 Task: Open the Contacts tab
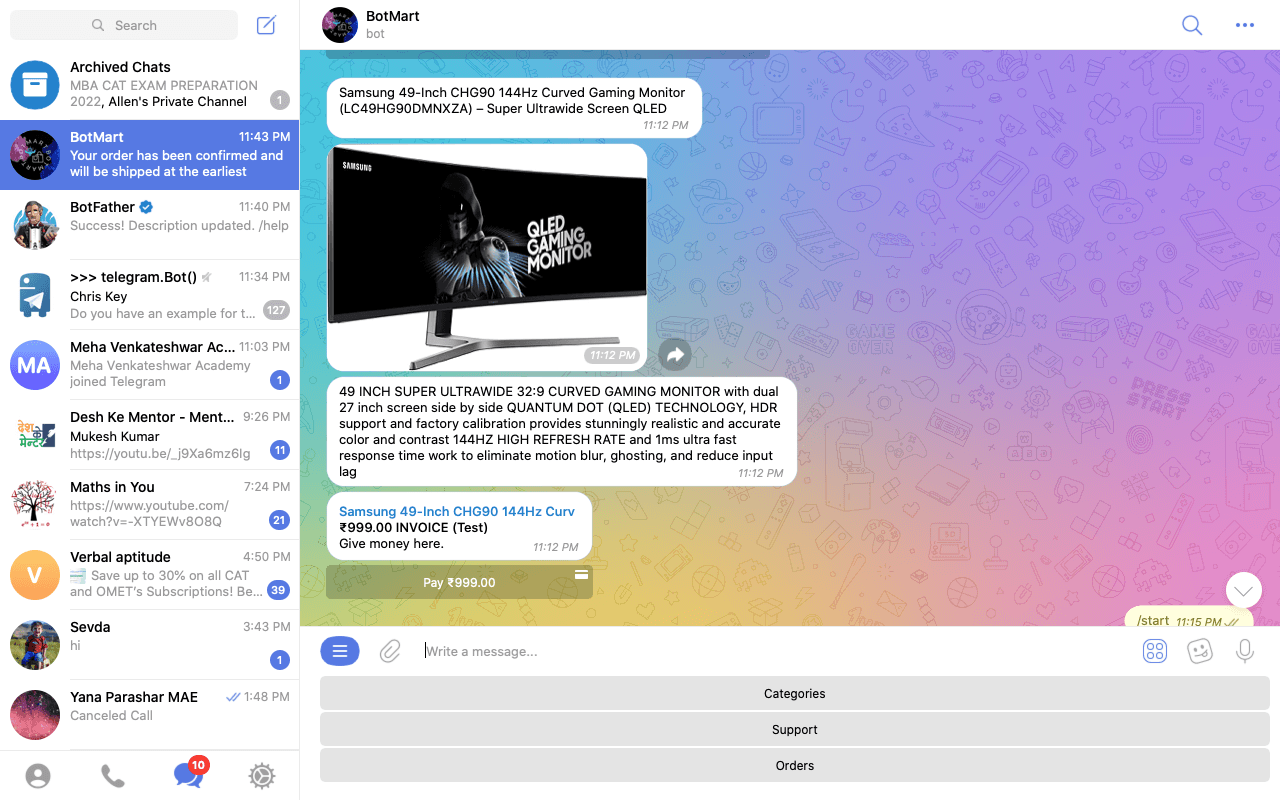pyautogui.click(x=38, y=776)
